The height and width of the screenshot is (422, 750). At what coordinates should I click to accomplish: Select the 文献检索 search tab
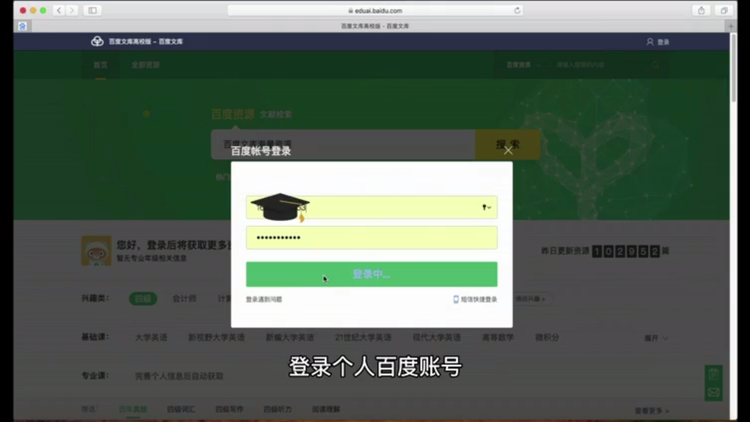[276, 114]
